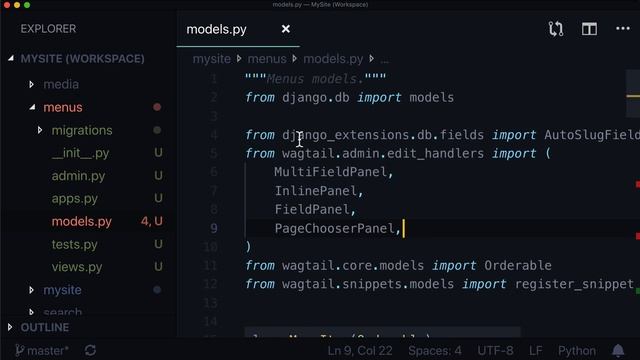Expand the OUTLINE panel
Image resolution: width=640 pixels, height=360 pixels.
pyautogui.click(x=10, y=327)
